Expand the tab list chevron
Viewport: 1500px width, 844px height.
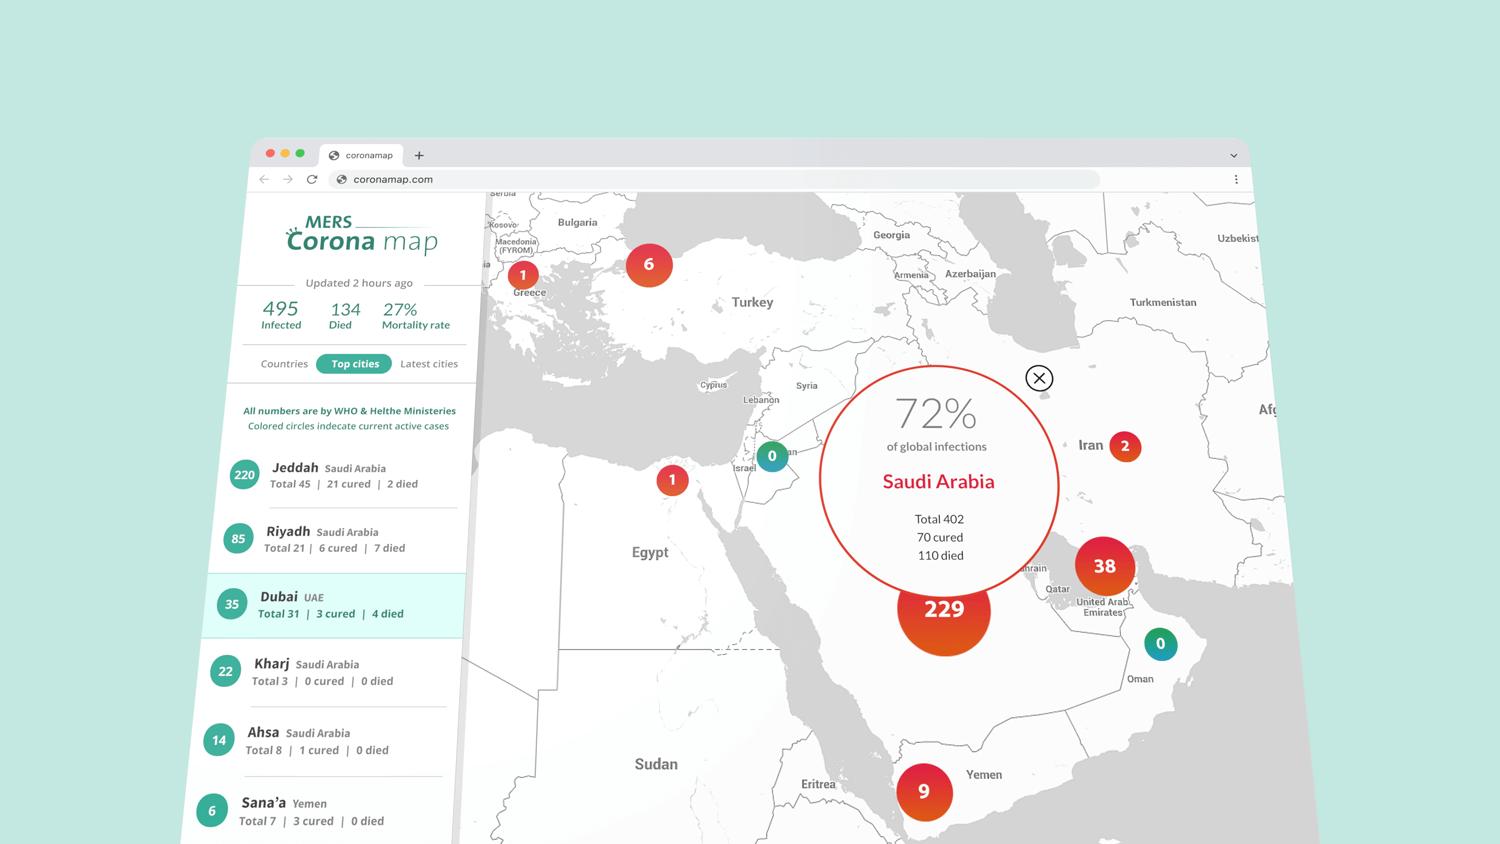tap(1234, 155)
